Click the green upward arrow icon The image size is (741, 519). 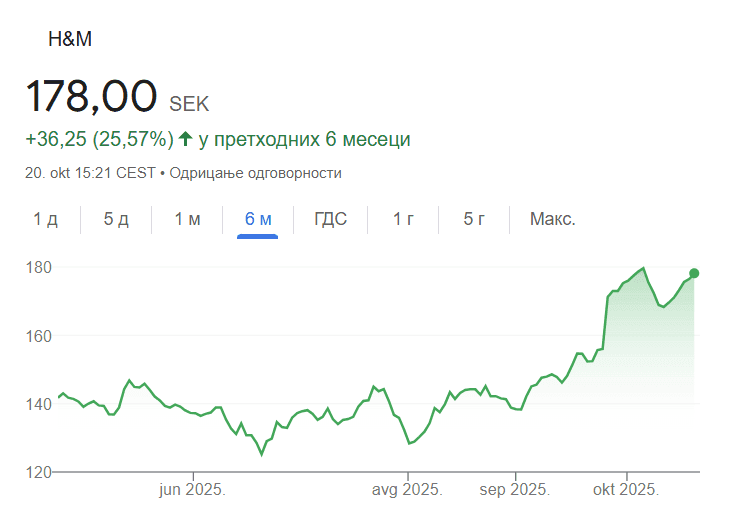[x=185, y=138]
